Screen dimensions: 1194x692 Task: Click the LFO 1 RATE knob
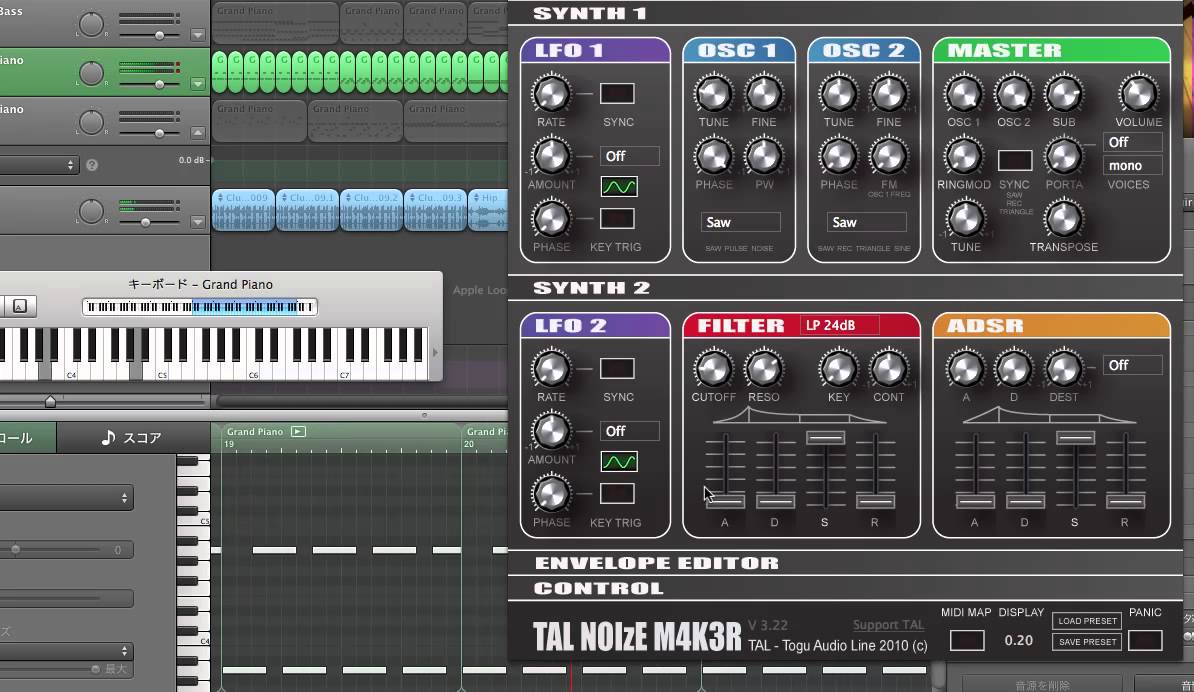click(551, 94)
